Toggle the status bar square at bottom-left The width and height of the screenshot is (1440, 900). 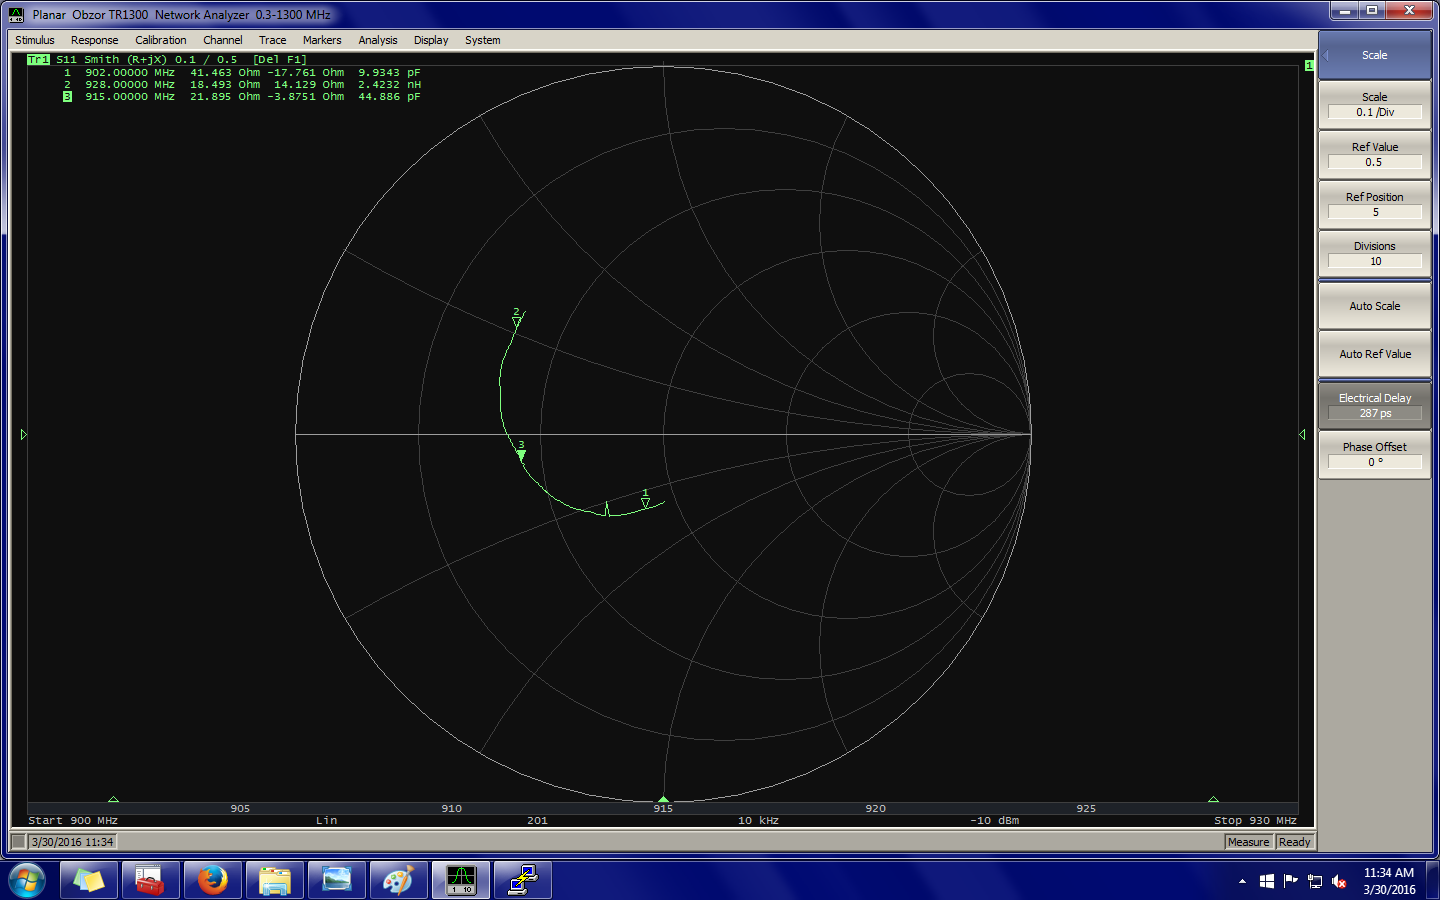(x=18, y=842)
